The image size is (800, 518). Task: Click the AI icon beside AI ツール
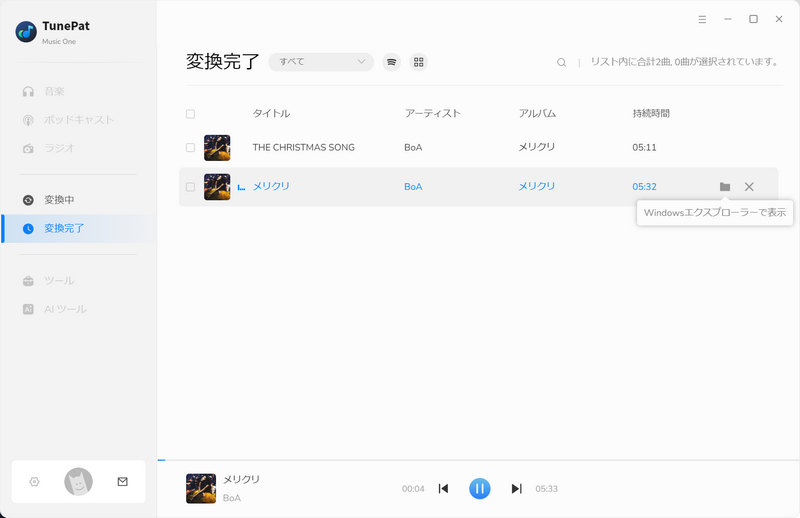coord(28,309)
